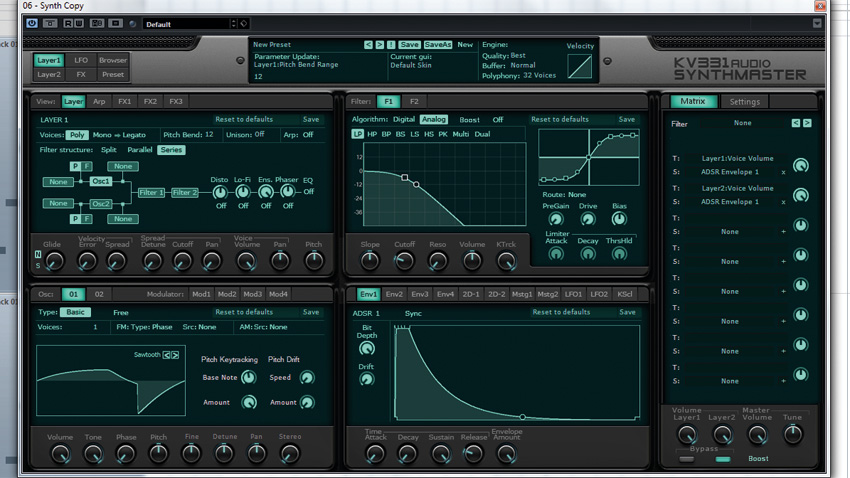Click the next preset arrow button
Image resolution: width=850 pixels, height=478 pixels.
pyautogui.click(x=379, y=45)
